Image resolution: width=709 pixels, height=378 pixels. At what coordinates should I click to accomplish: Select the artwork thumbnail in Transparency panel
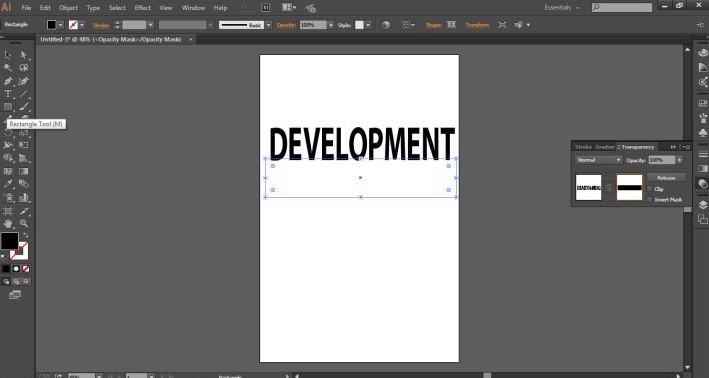588,187
